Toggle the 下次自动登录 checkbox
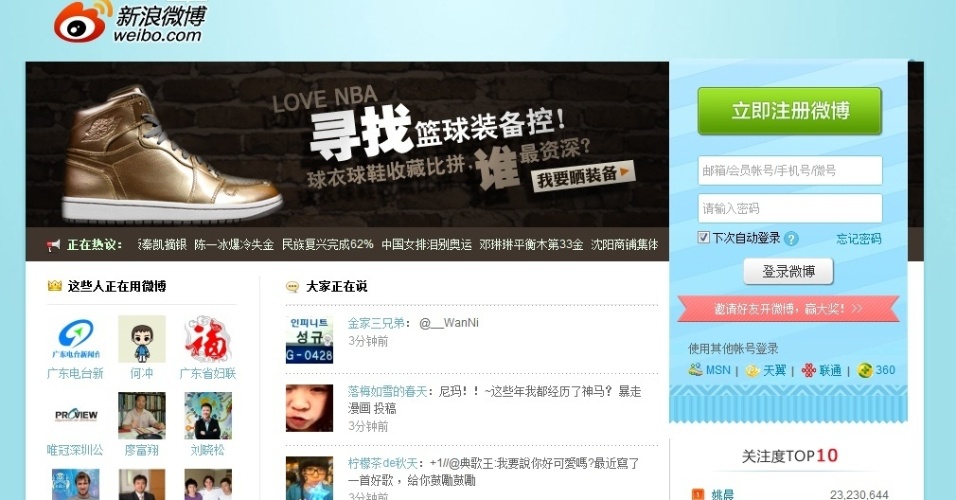The height and width of the screenshot is (500, 956). point(704,237)
